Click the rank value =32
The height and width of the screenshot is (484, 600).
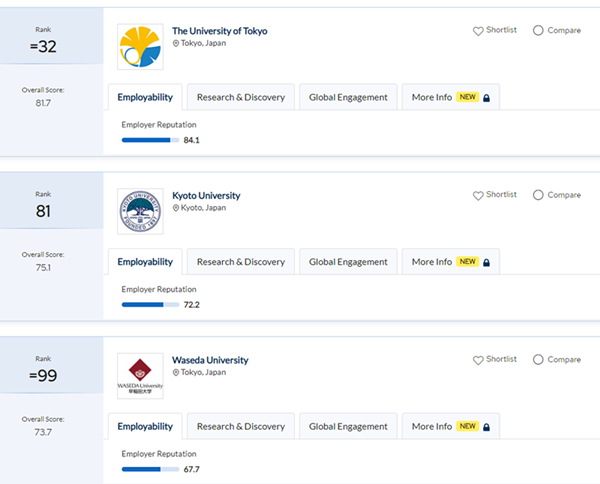(43, 47)
